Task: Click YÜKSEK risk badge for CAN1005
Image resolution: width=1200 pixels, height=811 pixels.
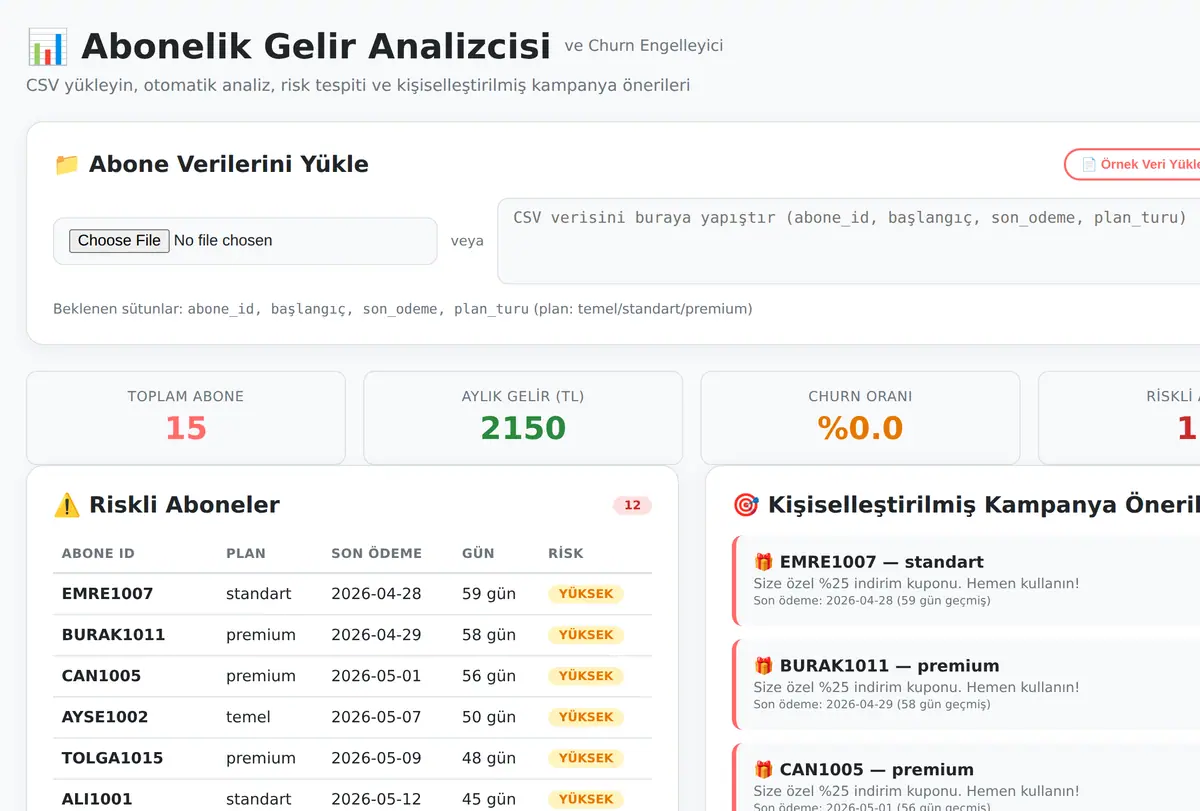Action: click(586, 676)
